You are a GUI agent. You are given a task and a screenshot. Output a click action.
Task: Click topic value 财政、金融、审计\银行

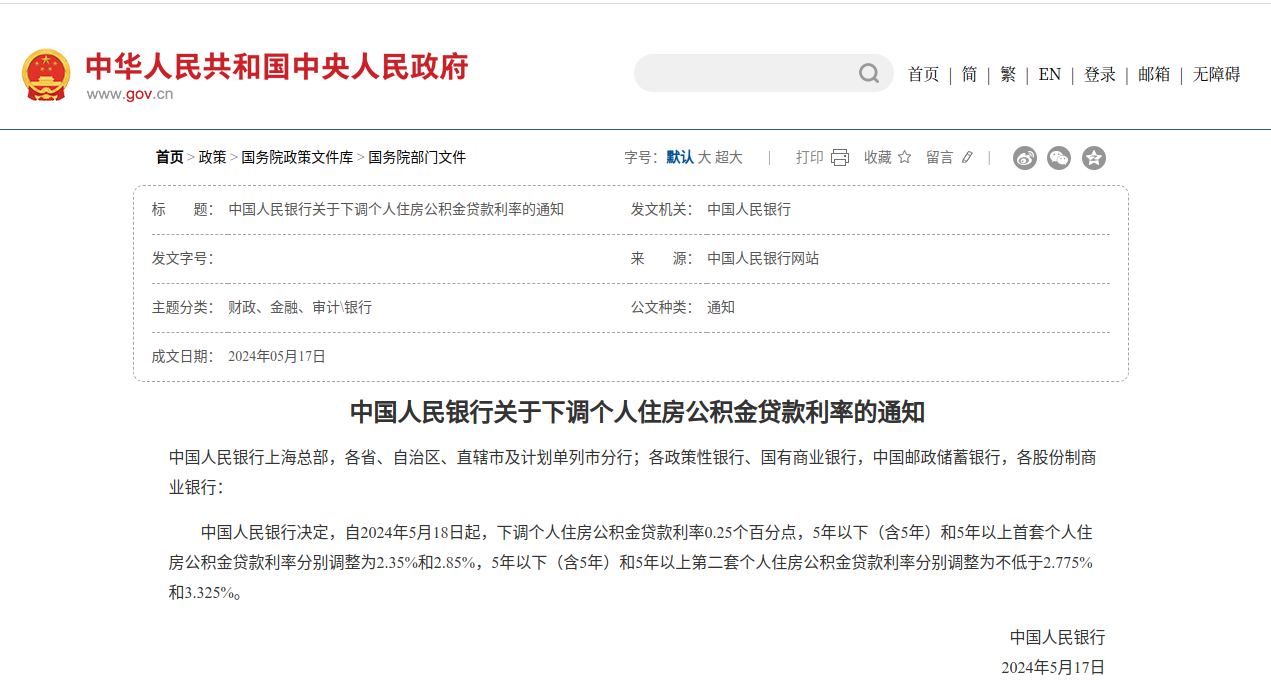pyautogui.click(x=300, y=307)
